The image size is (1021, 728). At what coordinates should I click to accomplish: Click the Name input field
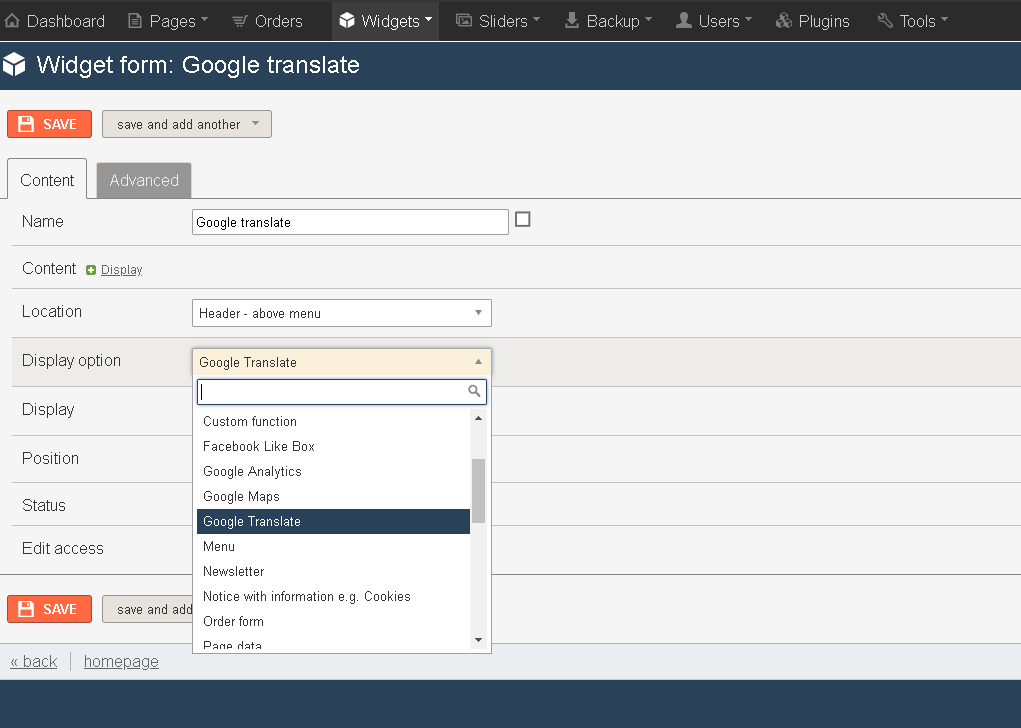(350, 222)
